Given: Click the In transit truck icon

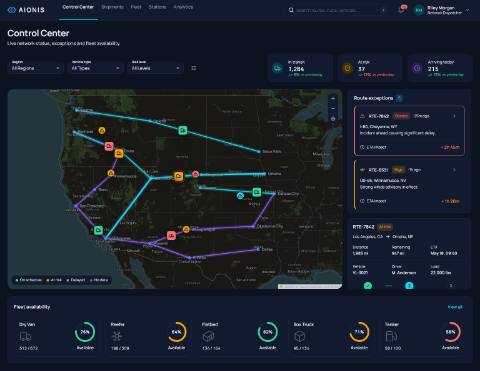Looking at the screenshot, I should [277, 68].
